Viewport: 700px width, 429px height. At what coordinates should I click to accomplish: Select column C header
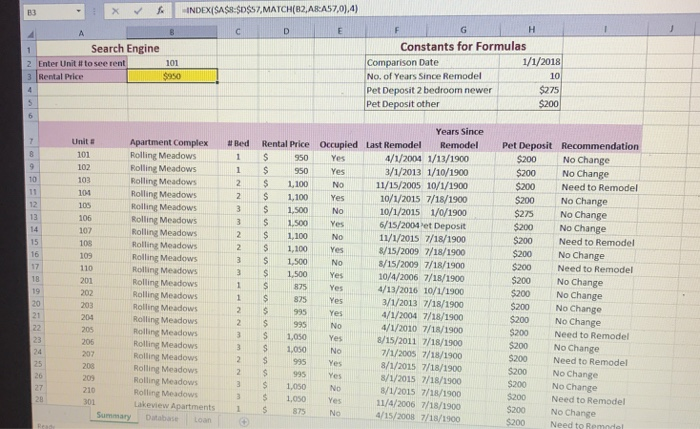tap(238, 31)
